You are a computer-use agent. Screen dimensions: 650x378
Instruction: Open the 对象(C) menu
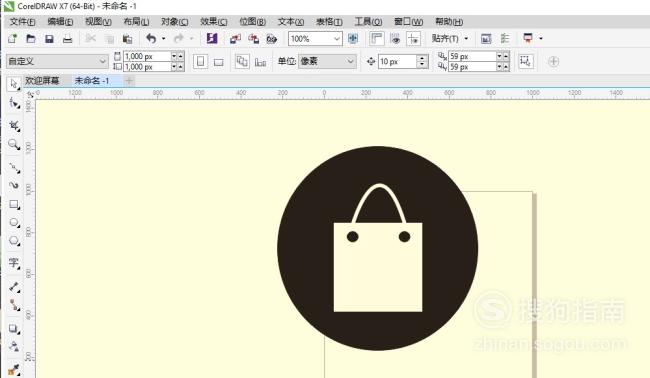click(175, 22)
